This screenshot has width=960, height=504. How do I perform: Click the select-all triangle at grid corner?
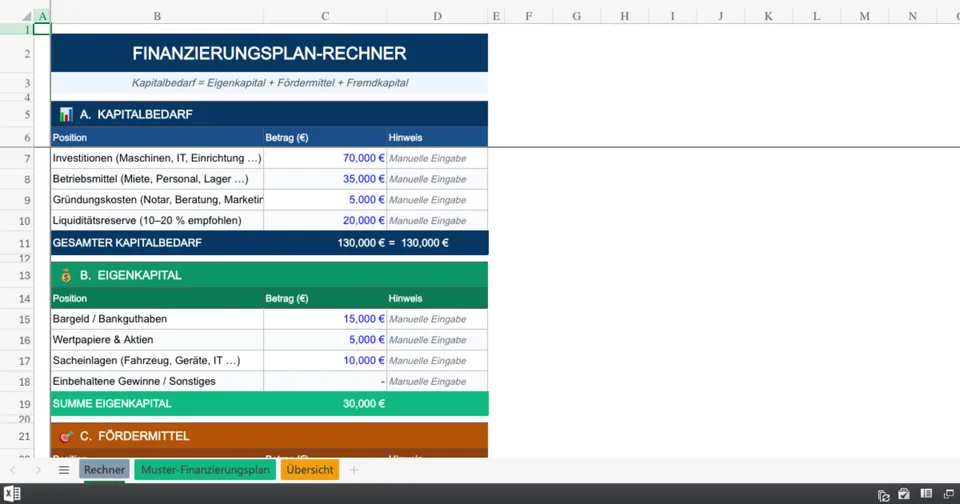click(x=26, y=17)
